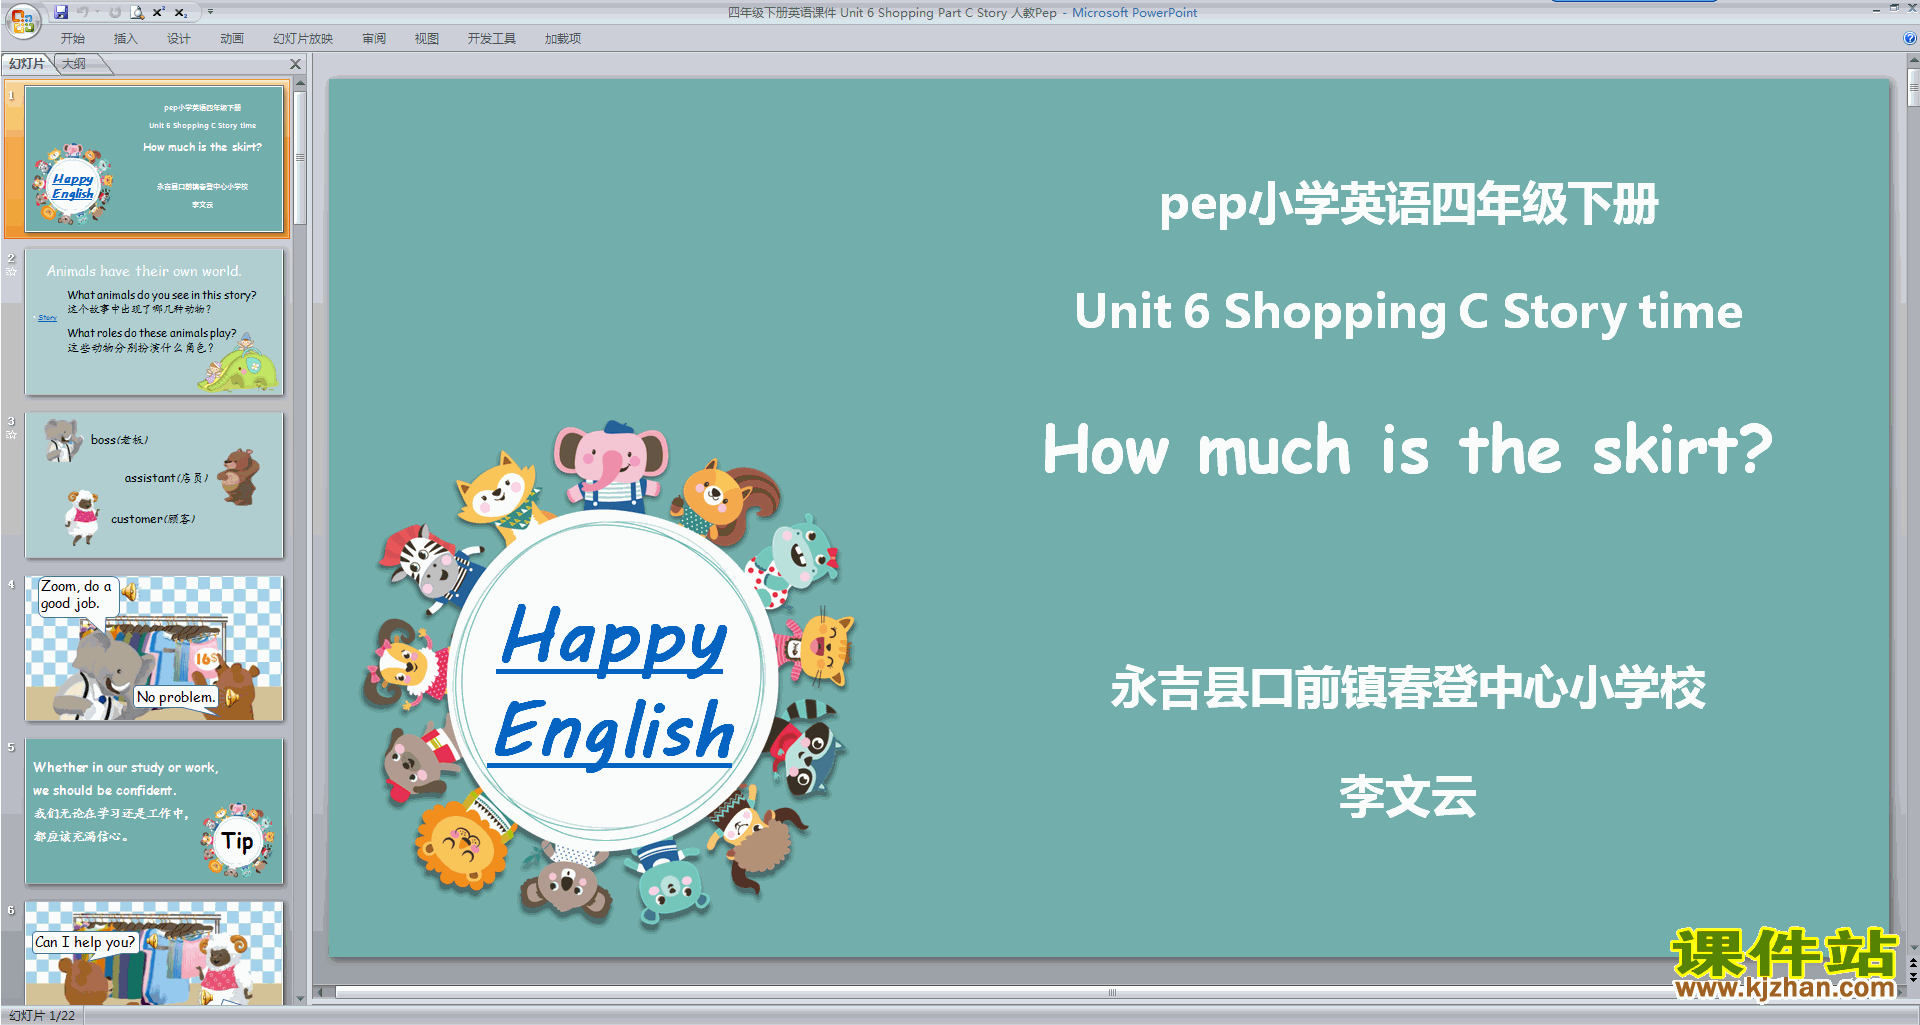Open the 视图 ribbon tab

(x=427, y=38)
